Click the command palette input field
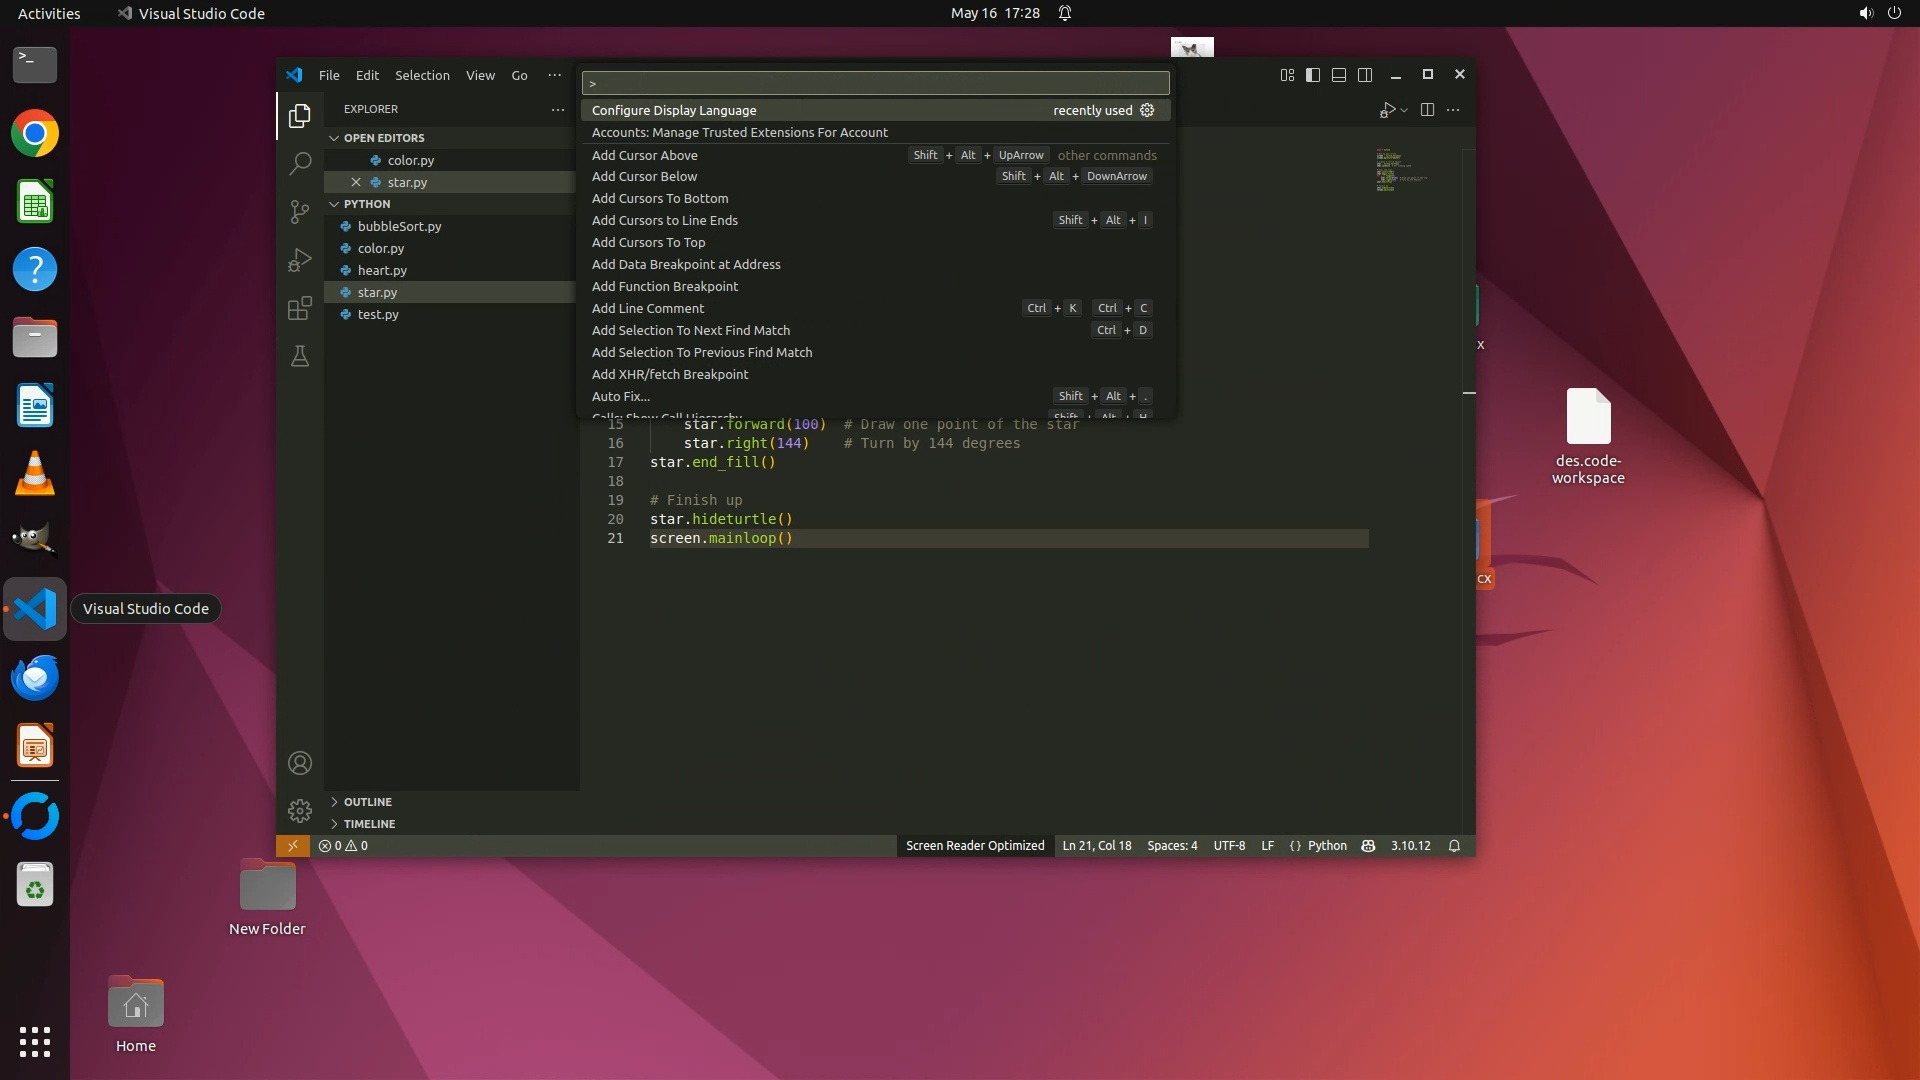Viewport: 1920px width, 1080px height. point(875,83)
